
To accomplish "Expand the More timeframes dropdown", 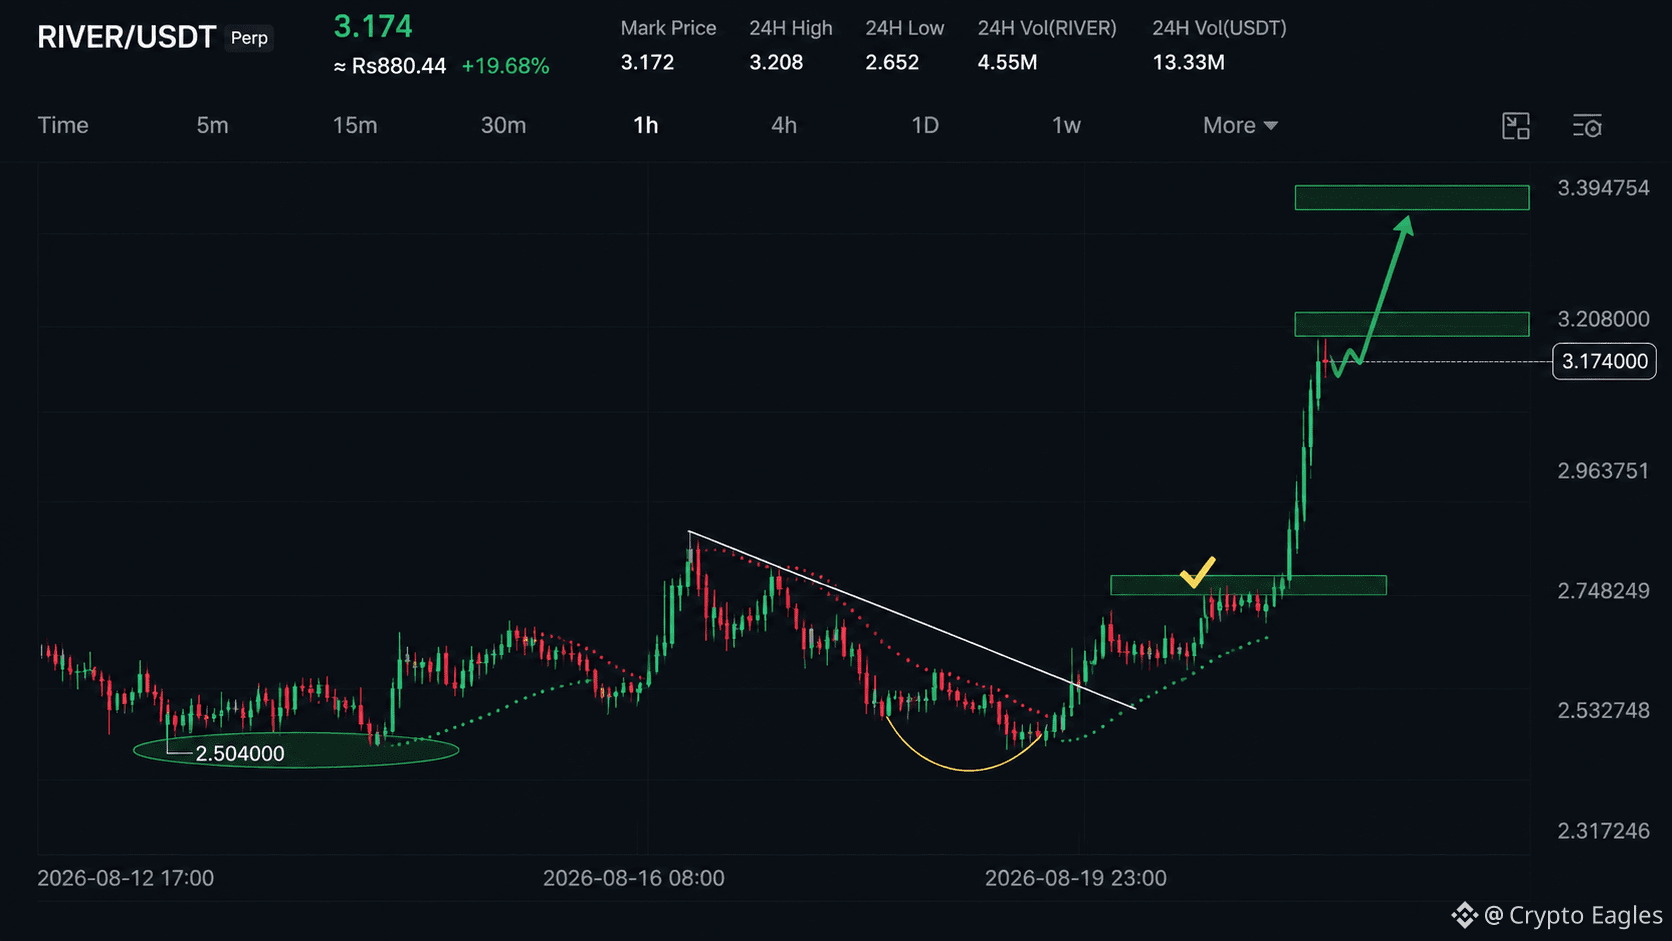I will (1240, 125).
